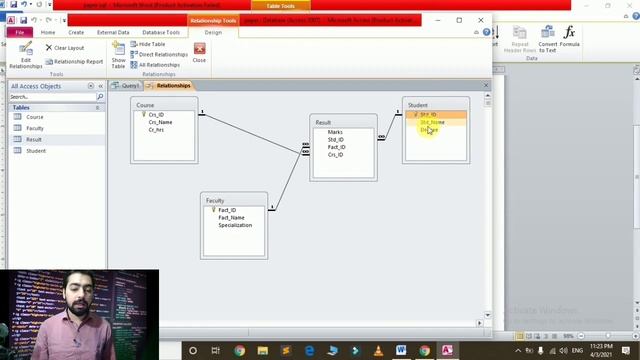Click Crs_ID field in Result table
The height and width of the screenshot is (360, 640).
tap(335, 155)
